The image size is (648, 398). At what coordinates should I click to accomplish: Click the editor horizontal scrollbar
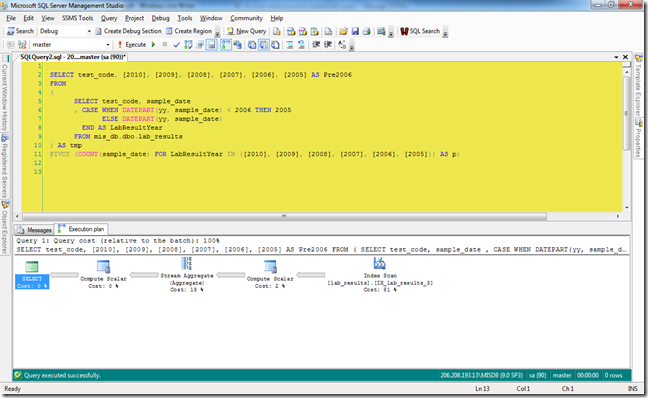[x=284, y=216]
